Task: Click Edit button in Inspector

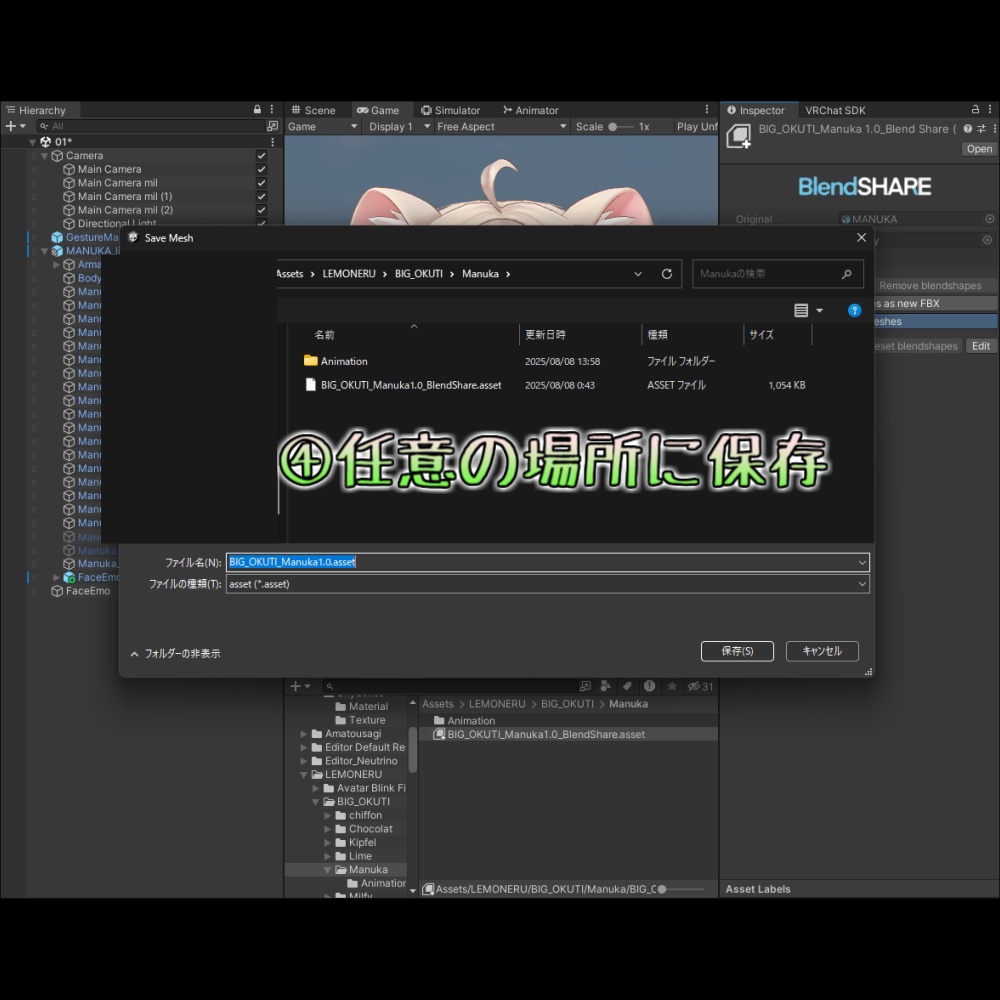Action: pos(980,346)
